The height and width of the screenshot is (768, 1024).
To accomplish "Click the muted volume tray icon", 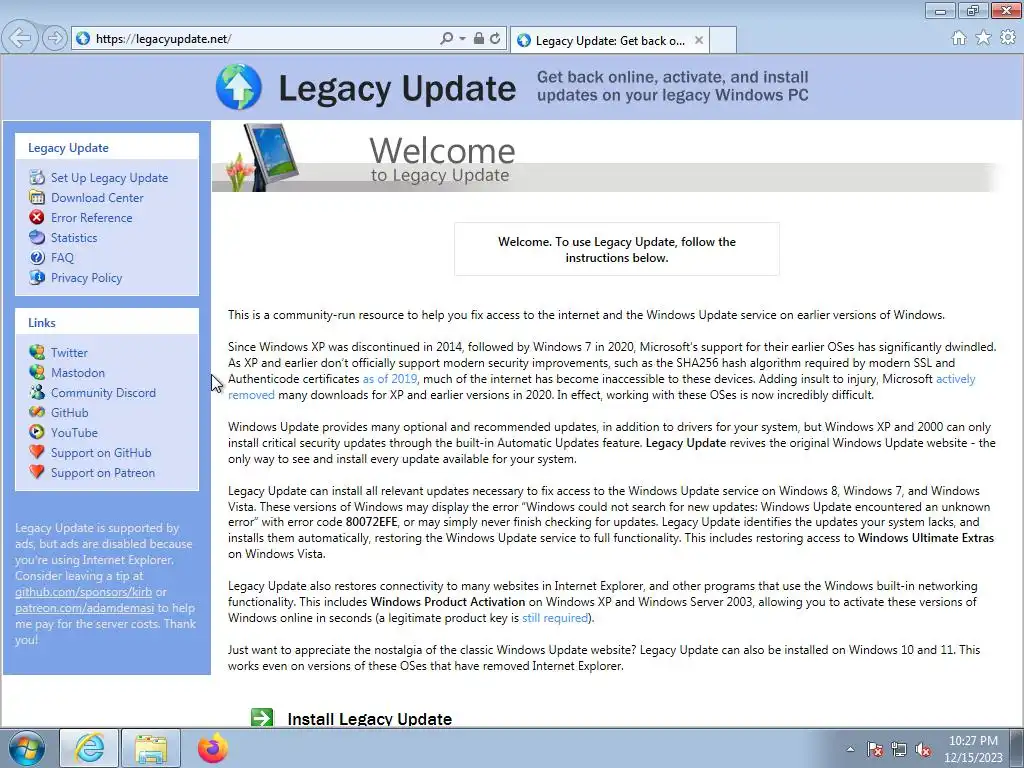I will (x=923, y=749).
